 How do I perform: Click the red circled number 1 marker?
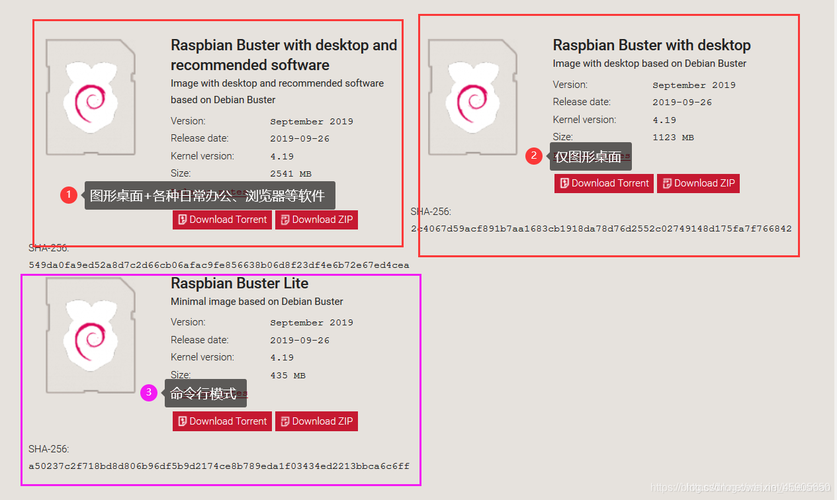coord(68,195)
